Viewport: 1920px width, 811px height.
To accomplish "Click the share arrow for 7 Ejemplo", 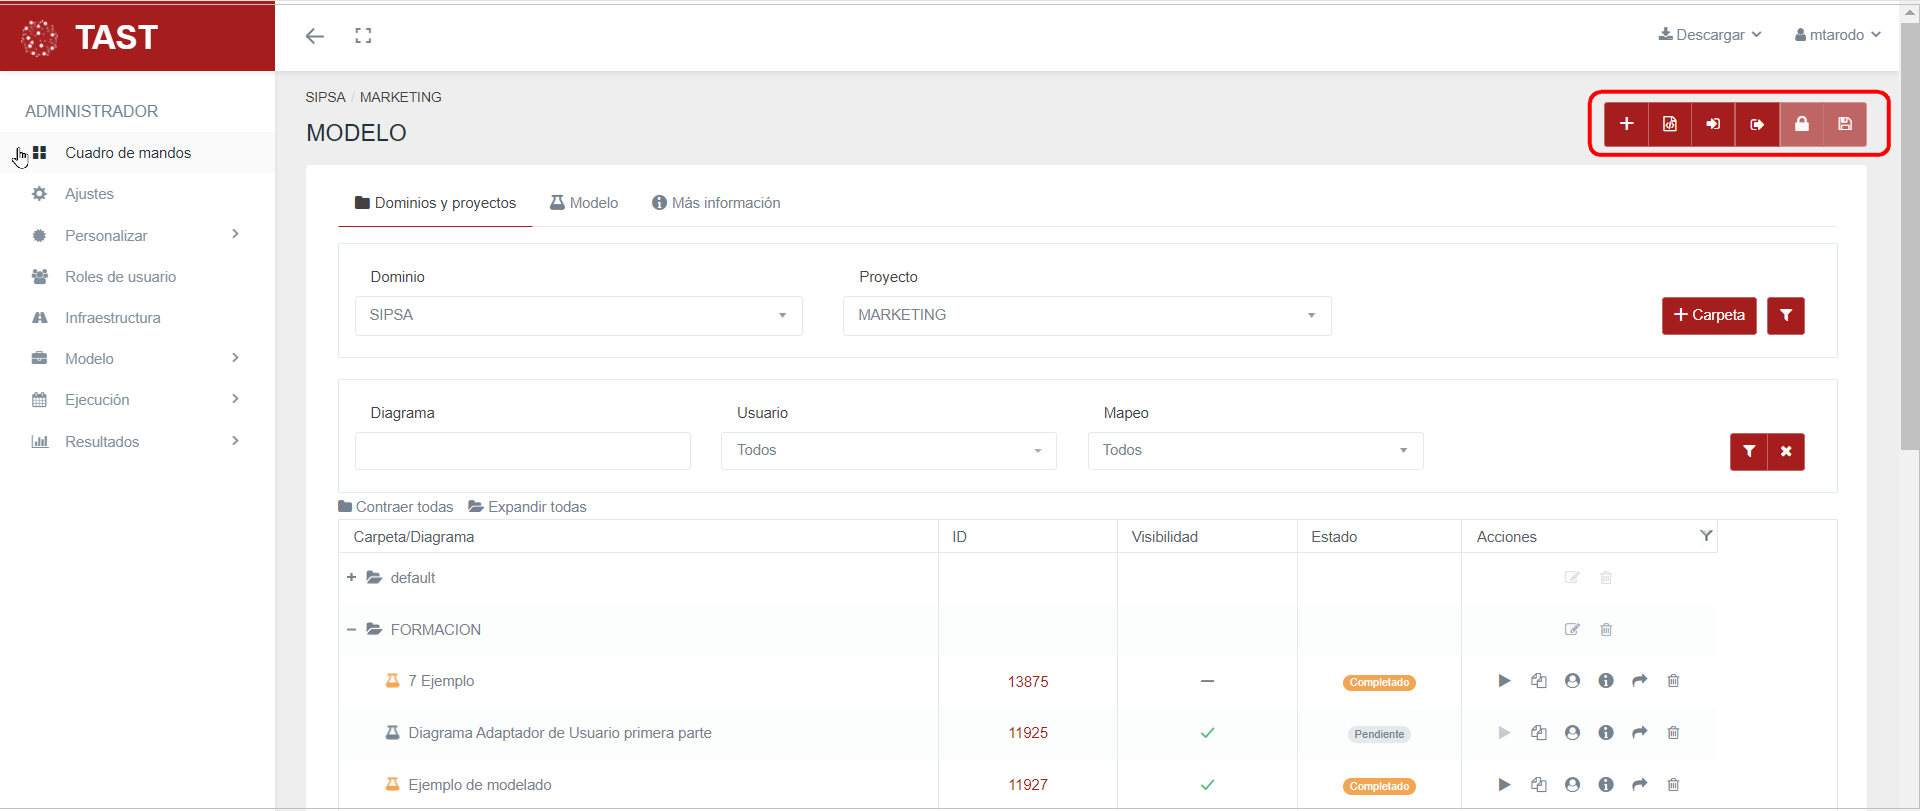I will coord(1639,681).
